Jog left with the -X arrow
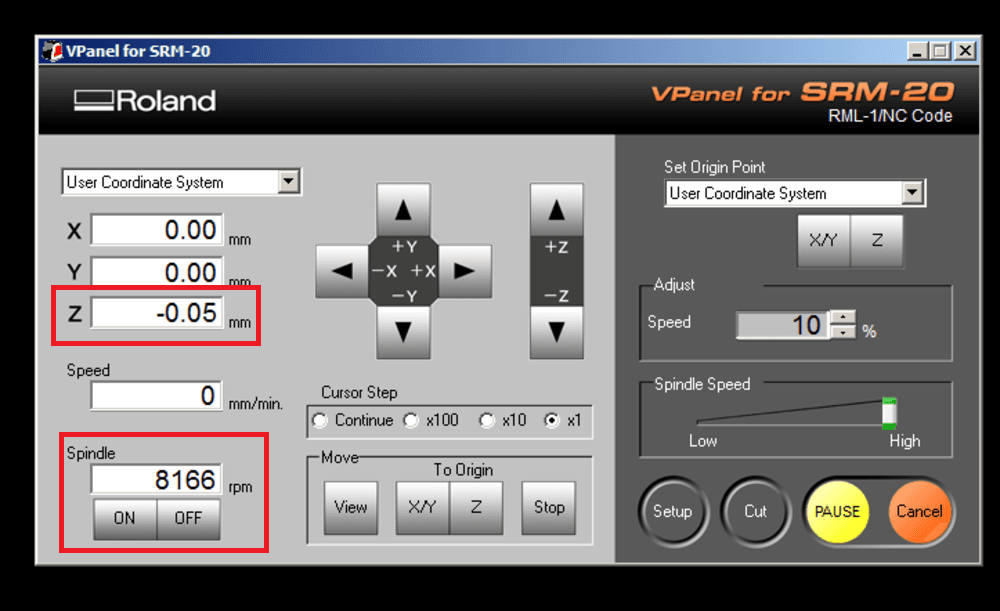Screen dimensions: 1000x611 (342, 271)
